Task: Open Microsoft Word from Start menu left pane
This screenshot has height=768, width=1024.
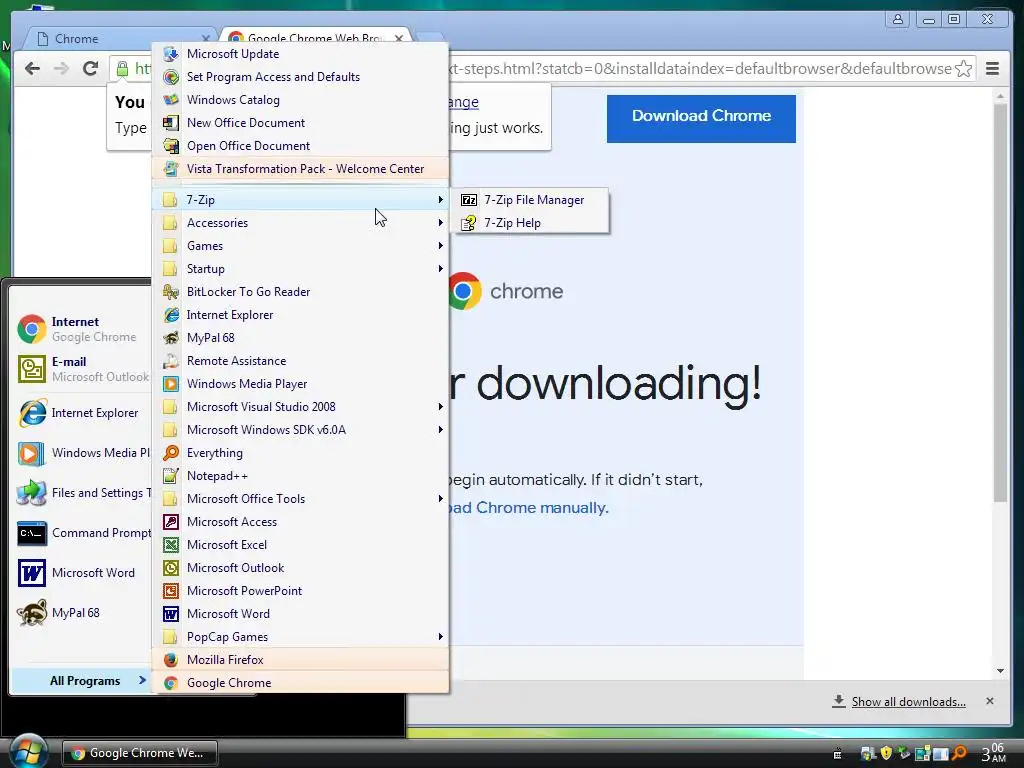Action: pyautogui.click(x=81, y=573)
